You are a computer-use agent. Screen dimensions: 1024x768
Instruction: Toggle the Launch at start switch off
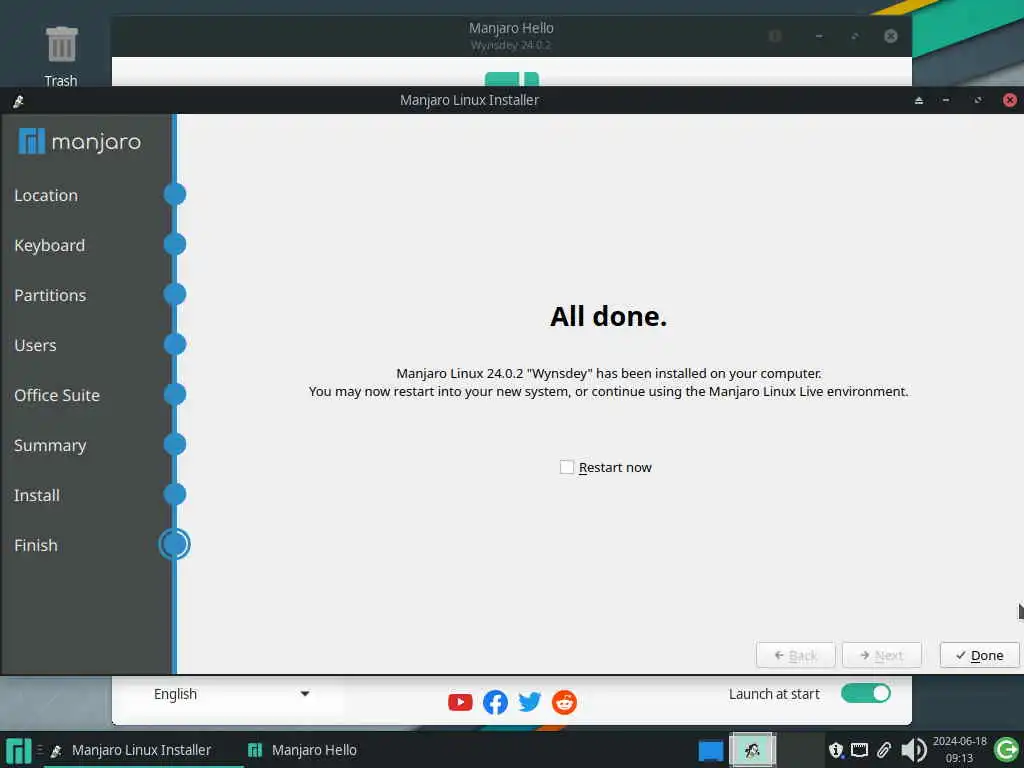point(866,694)
